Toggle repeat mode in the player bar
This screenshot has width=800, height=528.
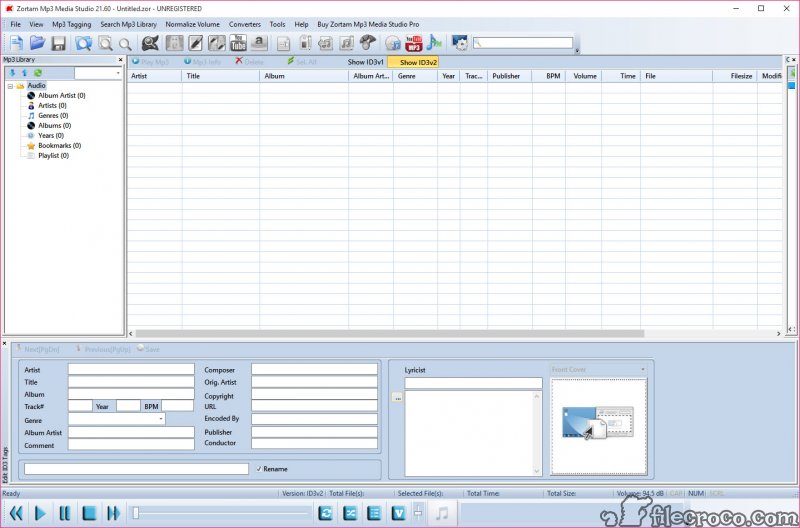[326, 513]
